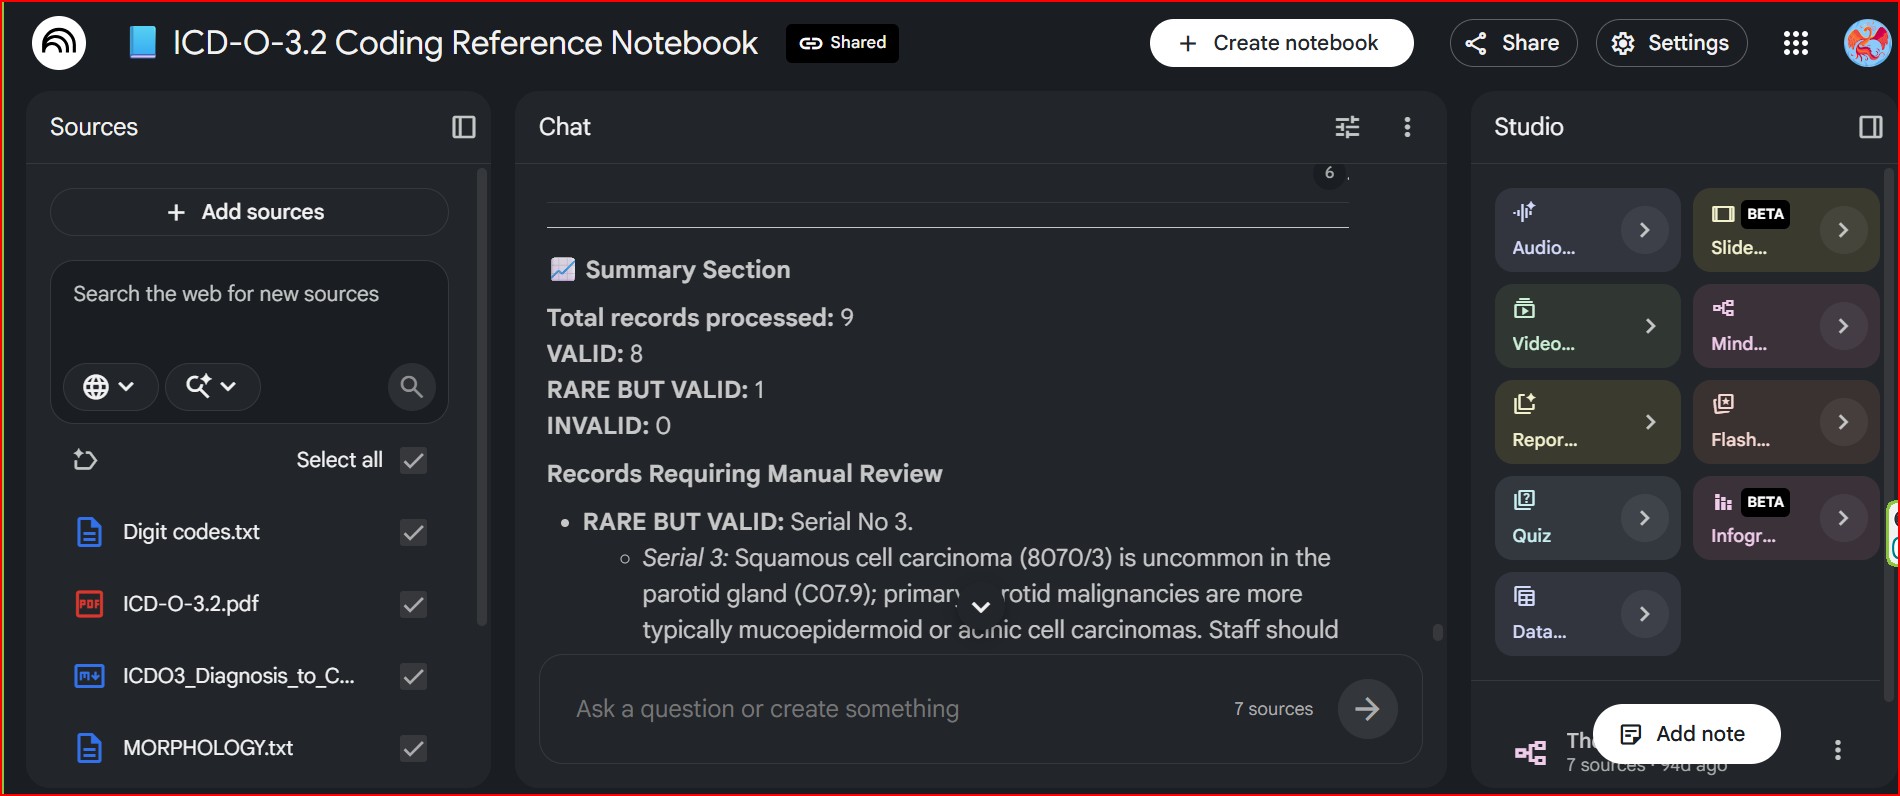
Task: Collapse the Sources panel
Action: coord(464,127)
